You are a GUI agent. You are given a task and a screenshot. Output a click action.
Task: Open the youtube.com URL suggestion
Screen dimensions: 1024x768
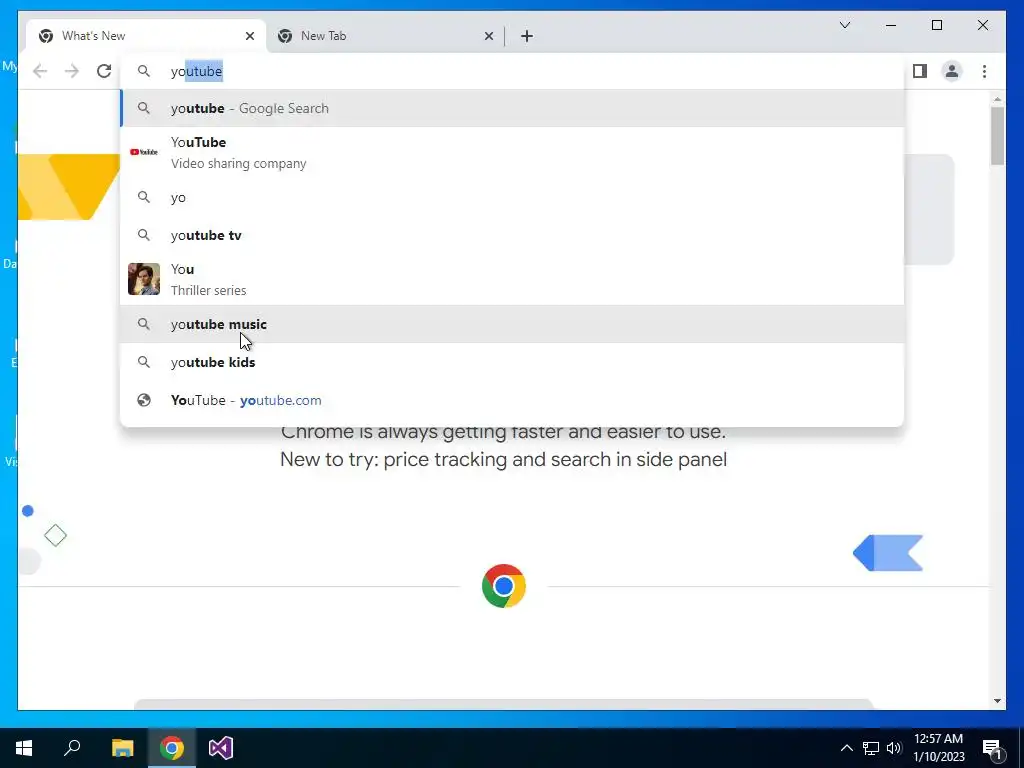513,400
